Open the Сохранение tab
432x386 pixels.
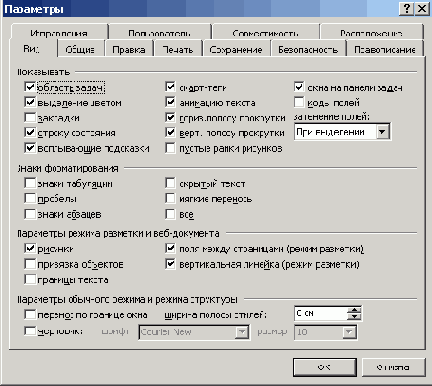pos(236,49)
